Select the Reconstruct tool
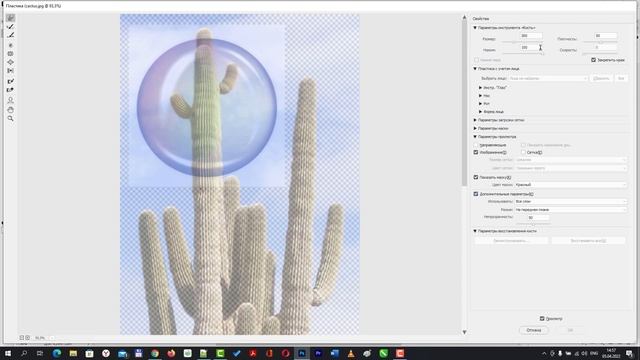This screenshot has height=360, width=640. point(11,27)
